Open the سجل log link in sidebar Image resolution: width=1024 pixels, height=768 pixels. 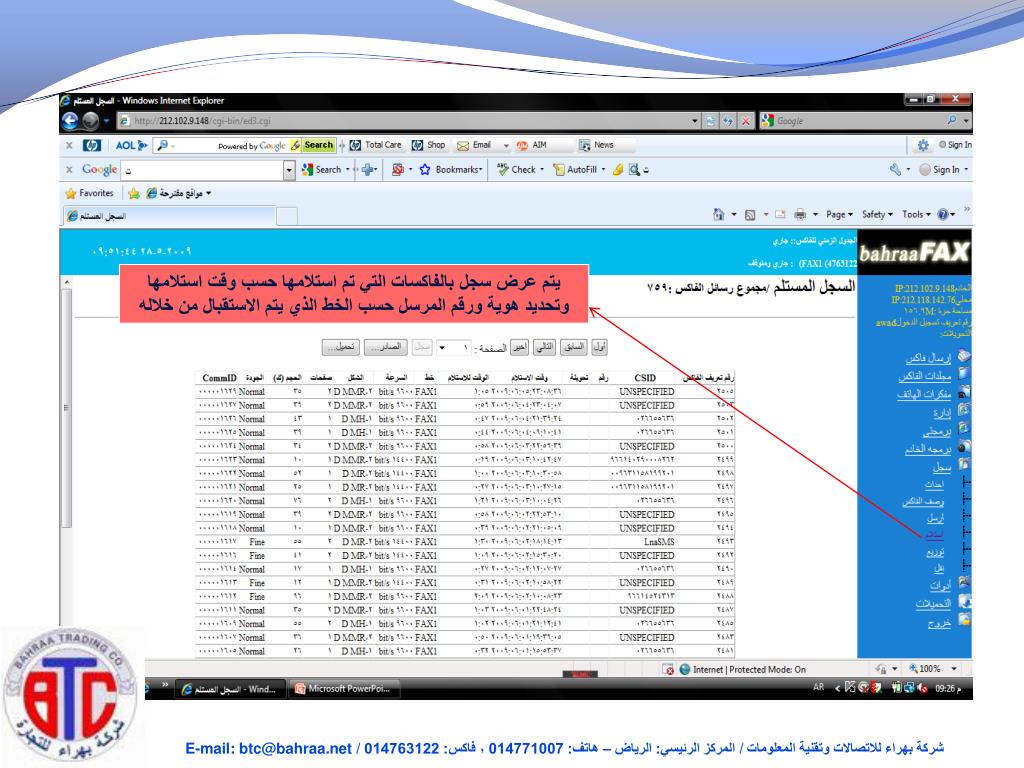(x=942, y=467)
